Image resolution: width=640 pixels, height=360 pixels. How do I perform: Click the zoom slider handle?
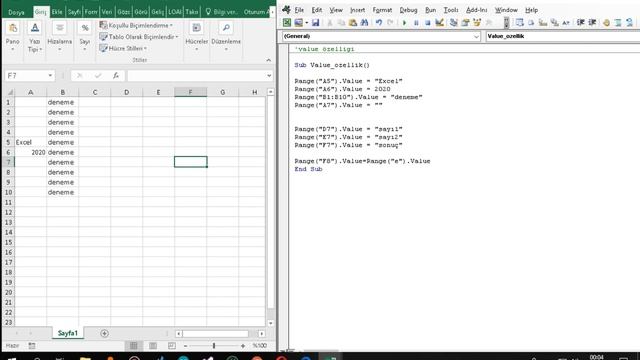pos(213,346)
